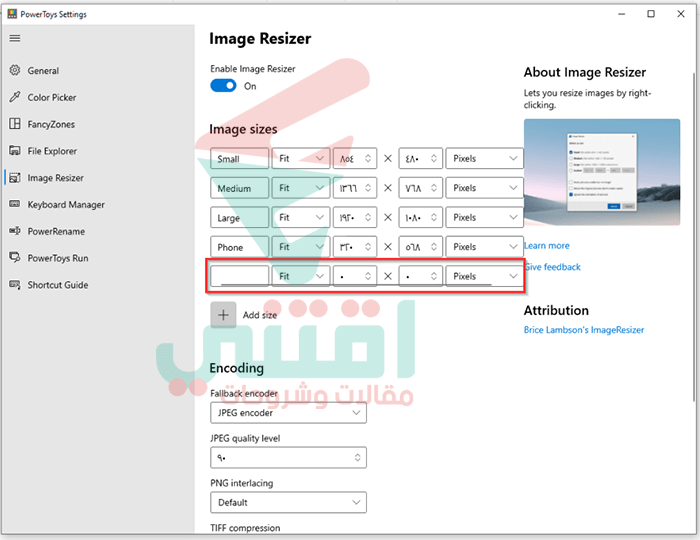Click the plus Add size button
700x540 pixels.
tap(223, 315)
